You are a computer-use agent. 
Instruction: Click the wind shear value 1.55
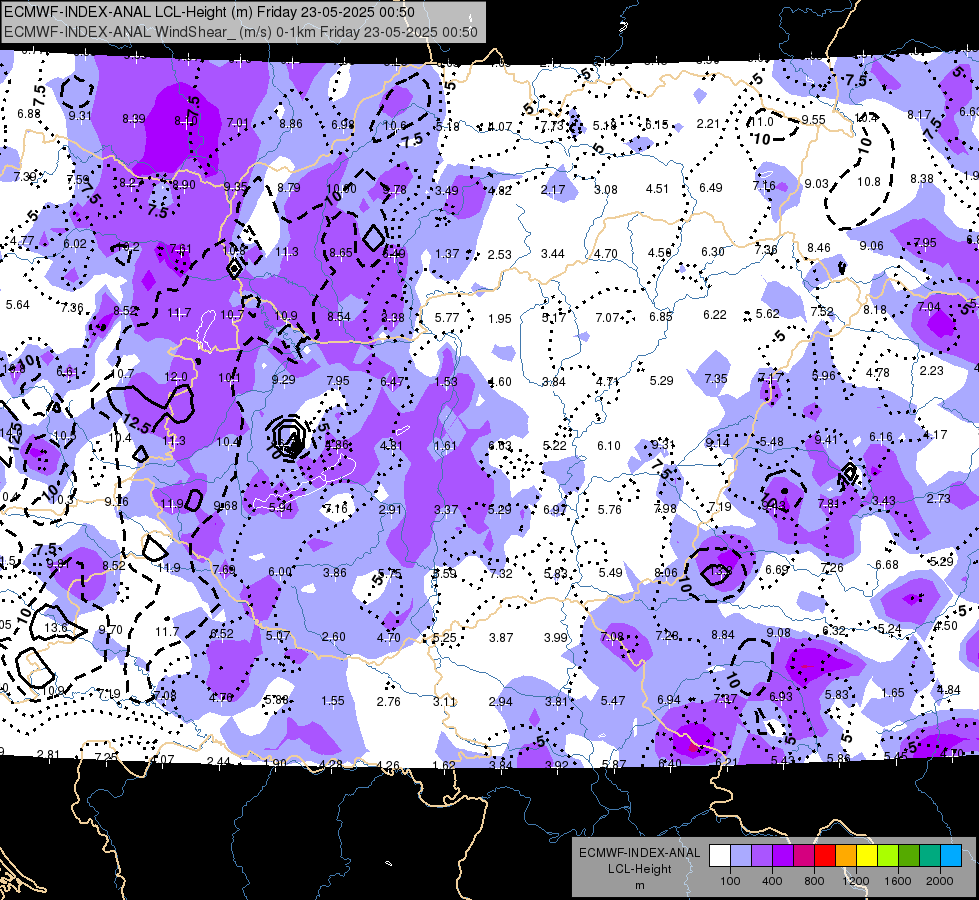pos(333,701)
